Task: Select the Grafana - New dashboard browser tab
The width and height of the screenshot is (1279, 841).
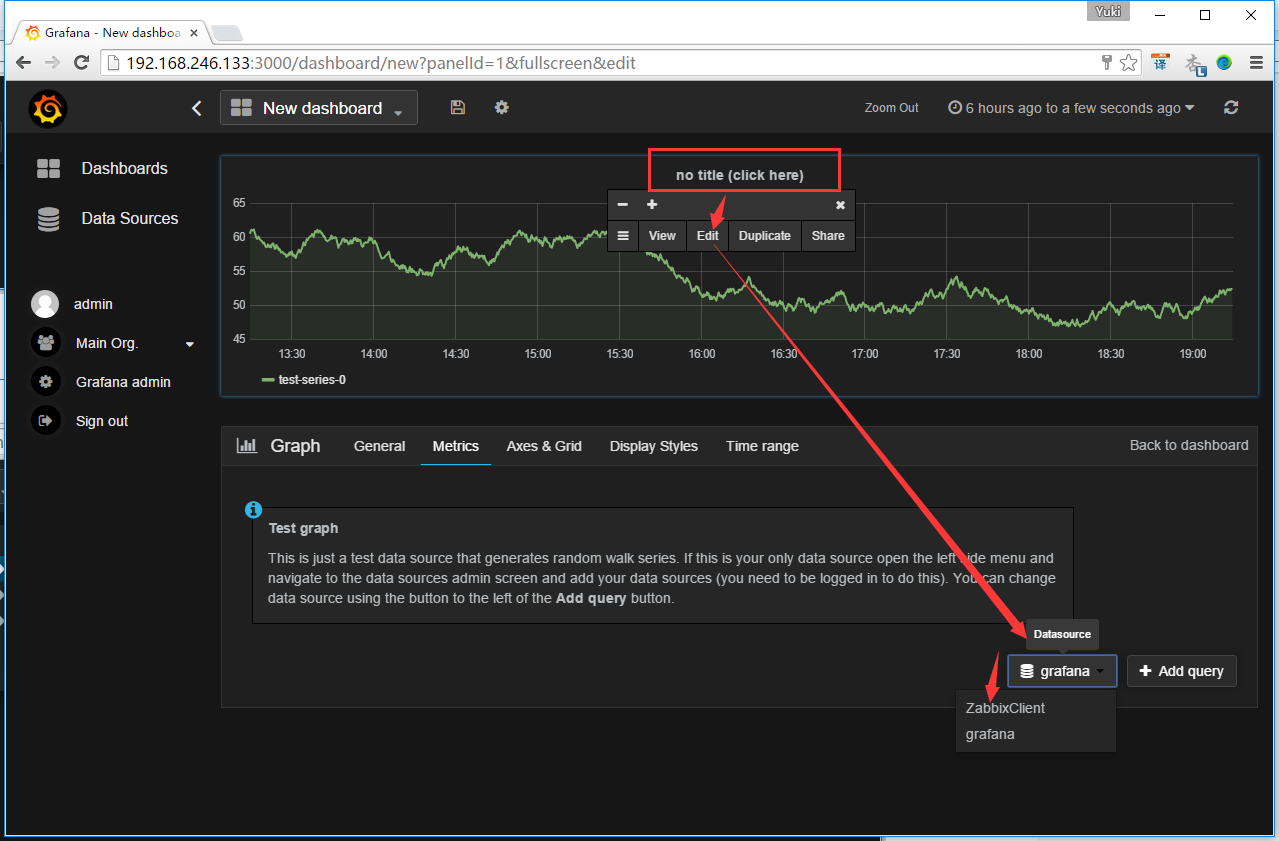Action: coord(110,32)
